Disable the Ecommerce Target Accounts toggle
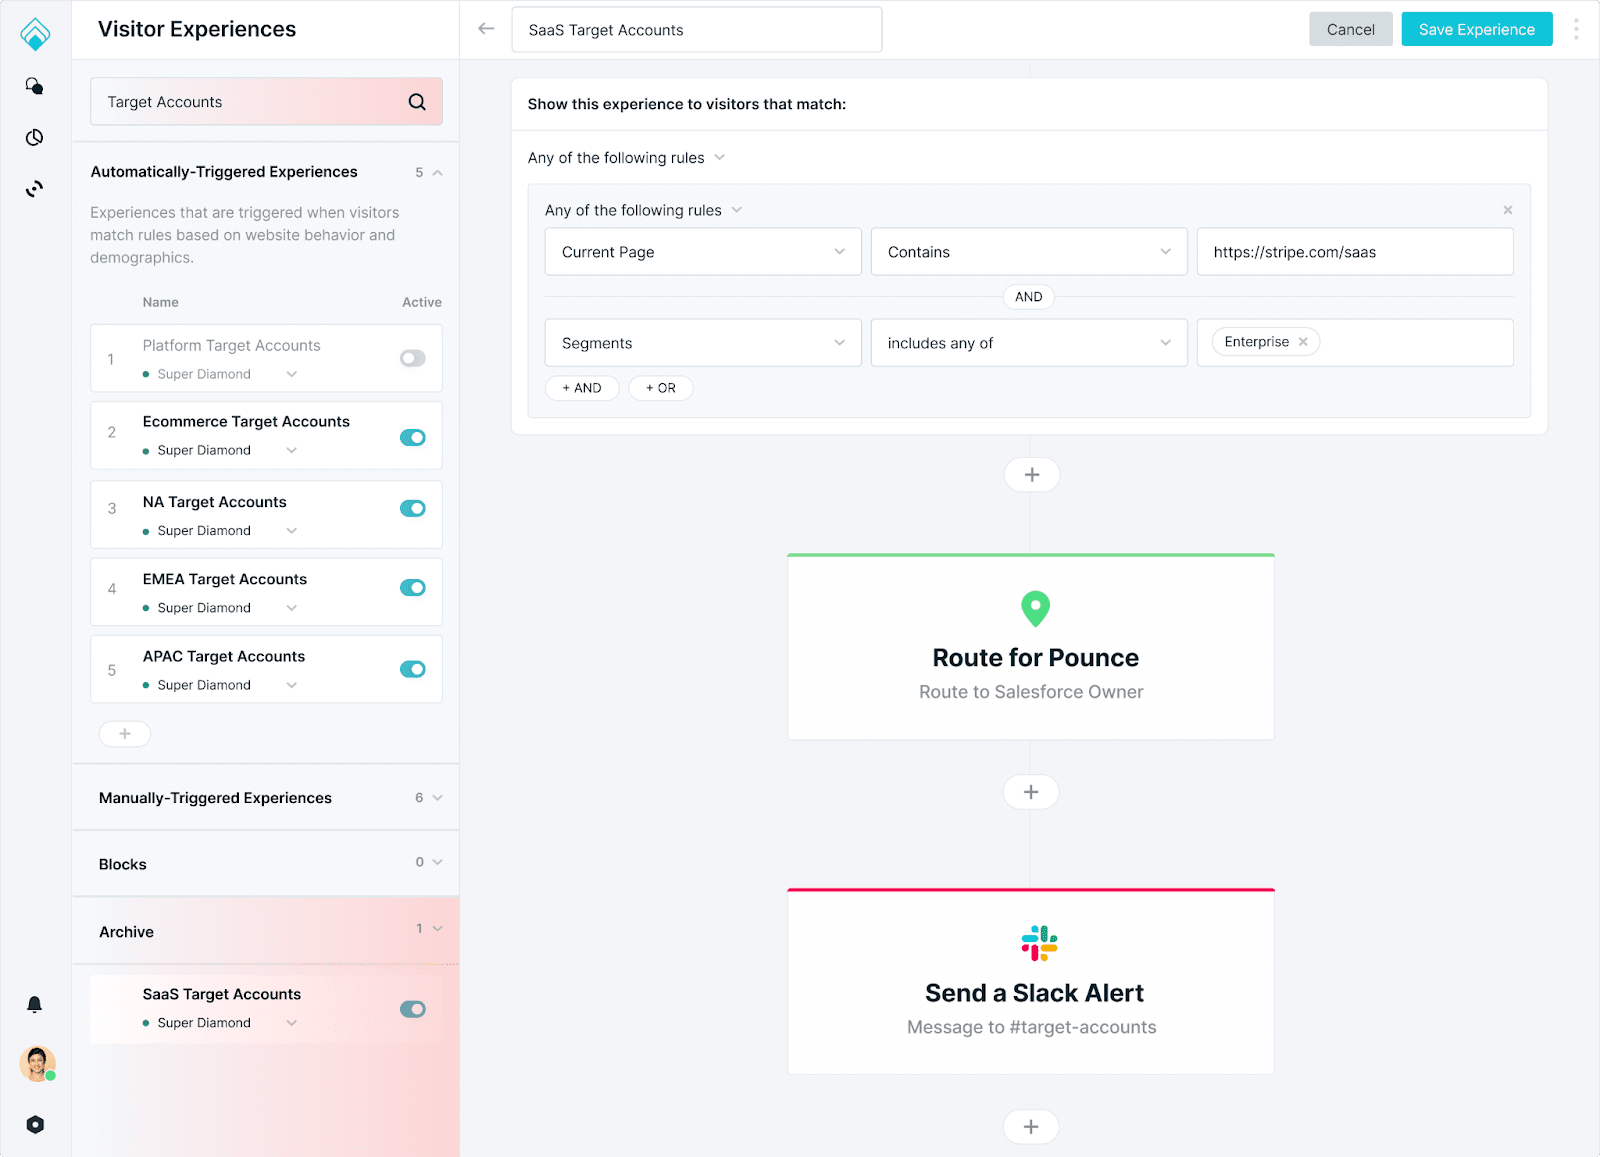This screenshot has height=1157, width=1600. (413, 437)
